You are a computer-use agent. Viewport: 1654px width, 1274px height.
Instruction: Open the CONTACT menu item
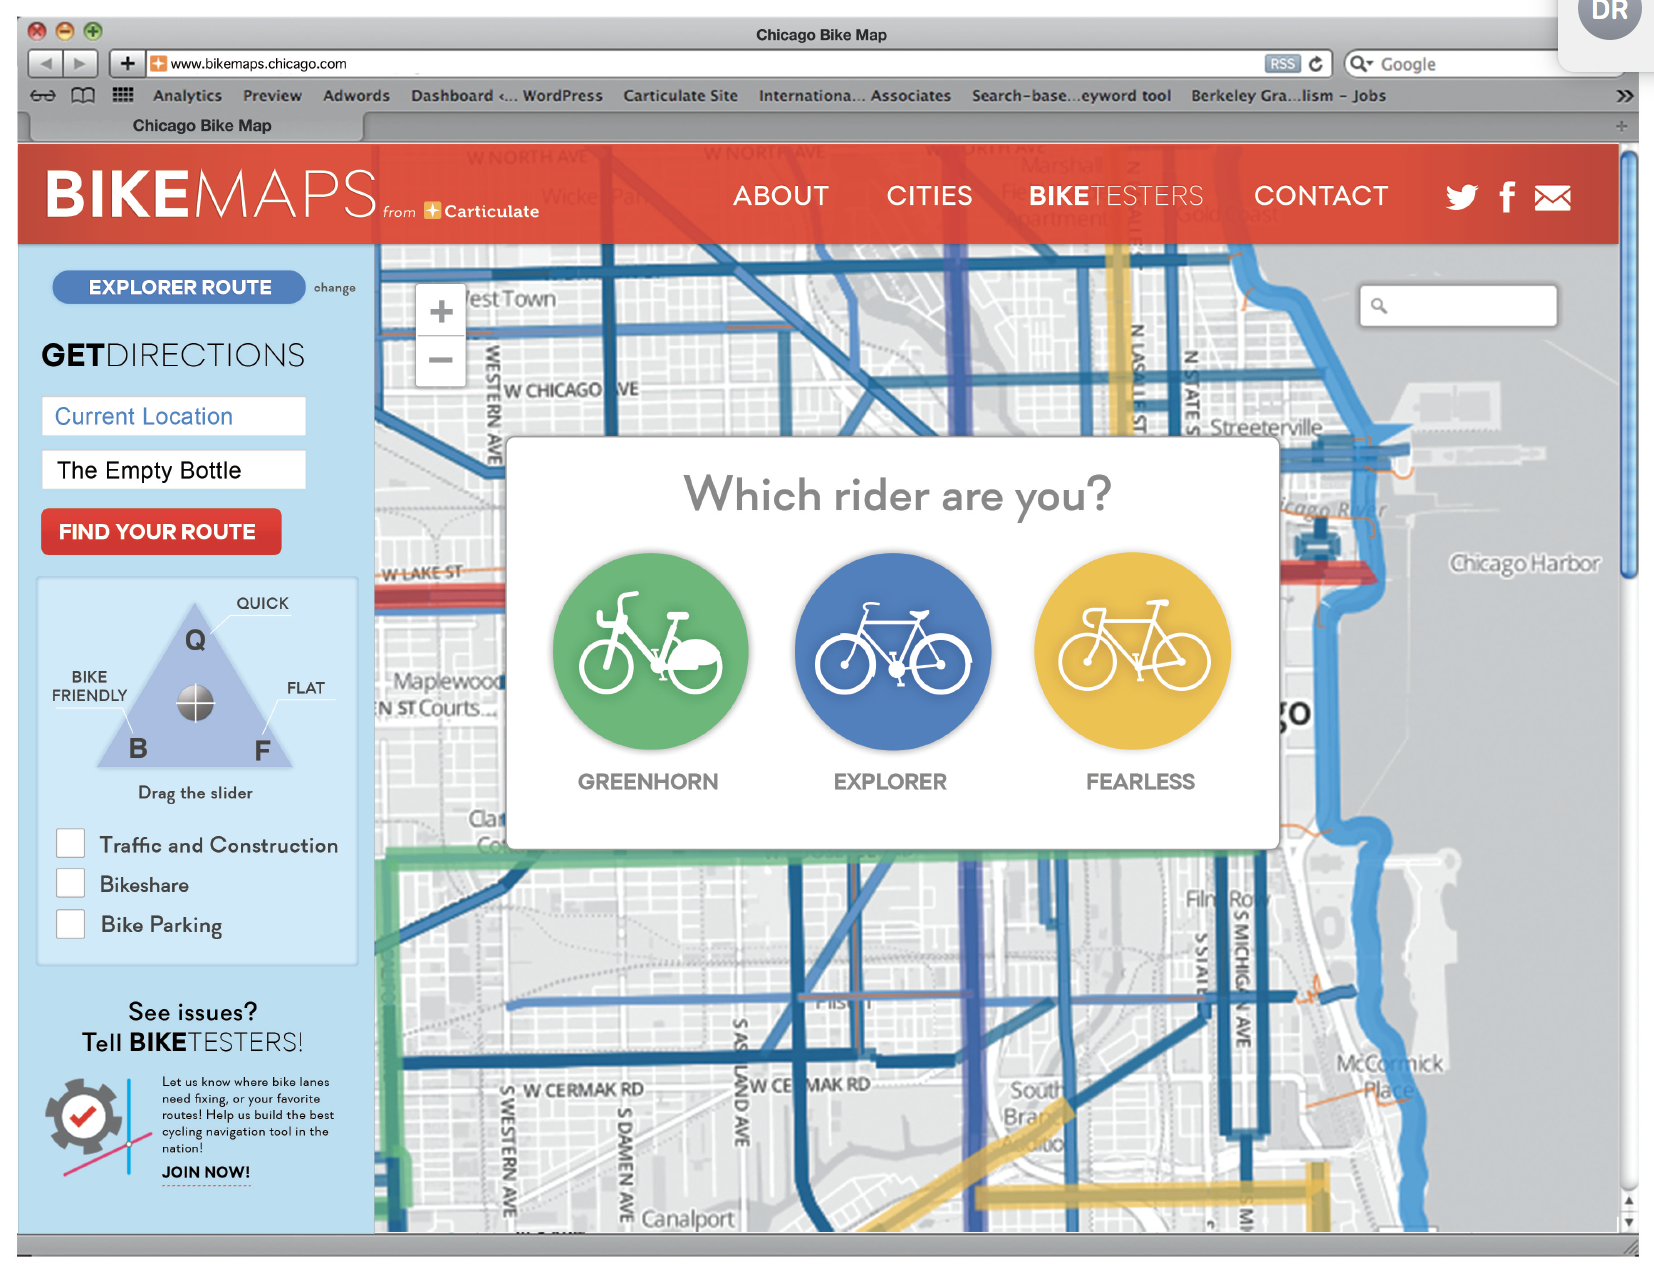(x=1321, y=196)
